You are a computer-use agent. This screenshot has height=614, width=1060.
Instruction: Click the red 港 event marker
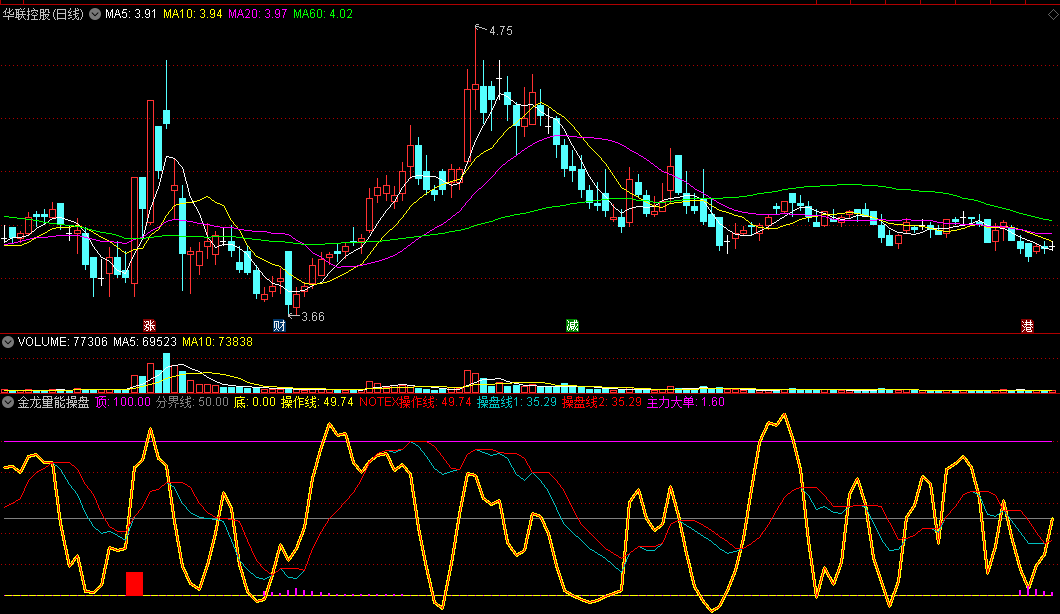[x=1027, y=326]
